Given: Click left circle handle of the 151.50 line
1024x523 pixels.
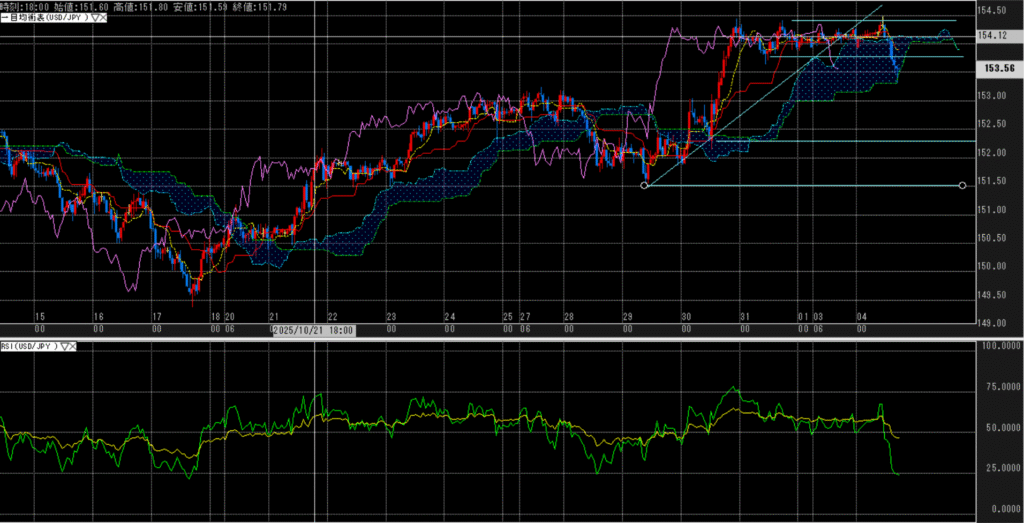Looking at the screenshot, I should 644,185.
